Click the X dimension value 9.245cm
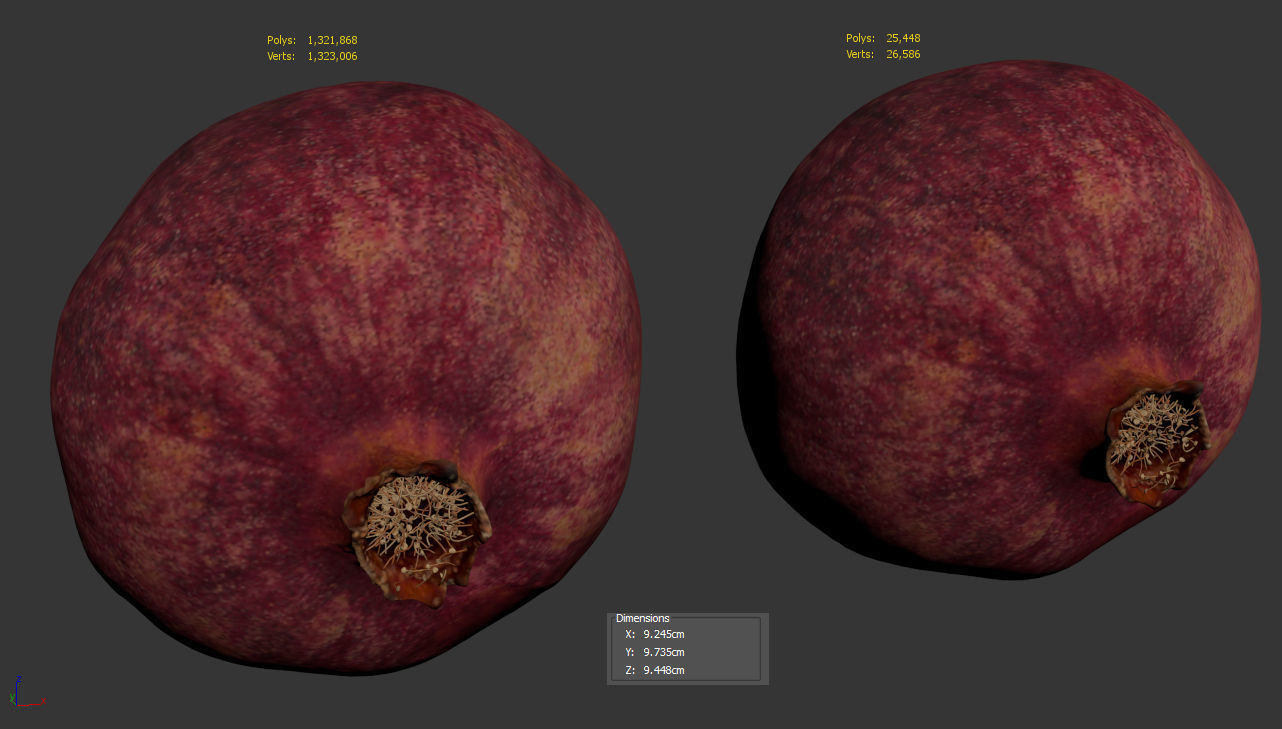The image size is (1282, 729). pos(664,634)
